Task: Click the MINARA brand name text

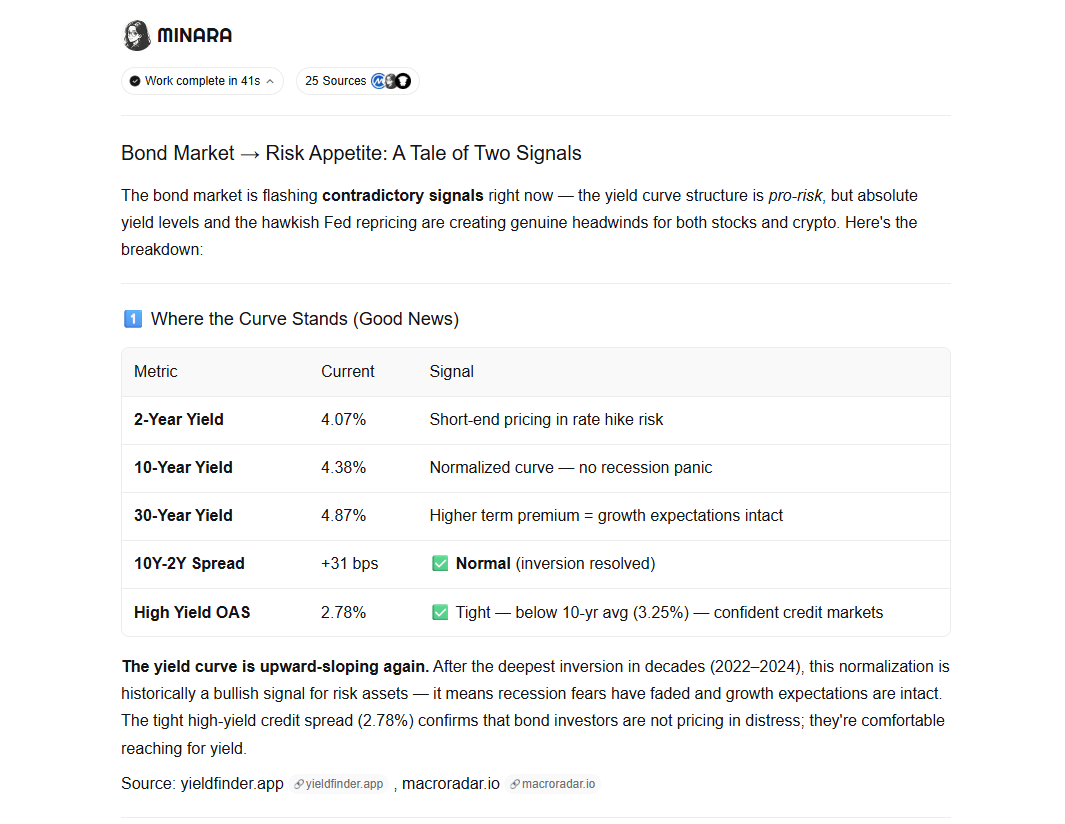Action: 195,35
